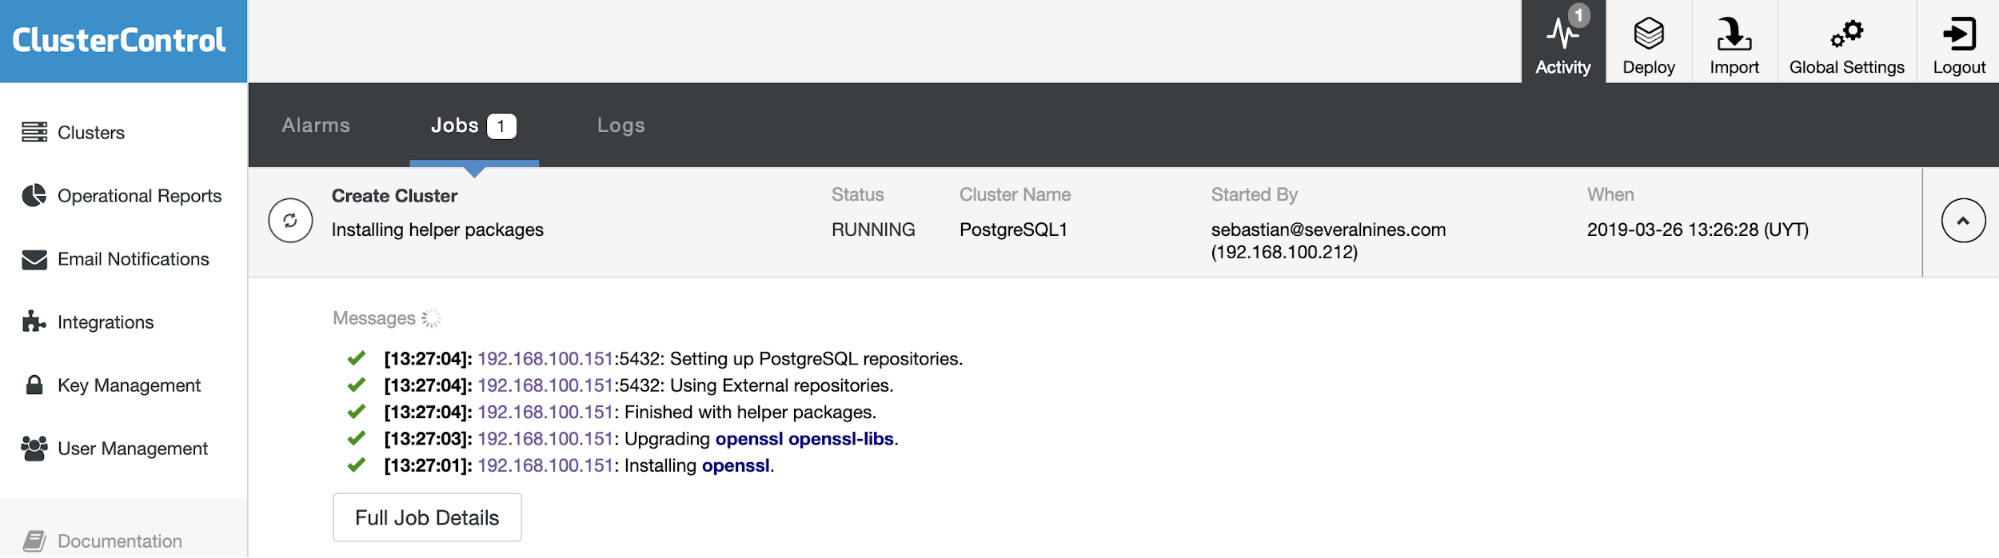Screen dimensions: 1999x558
Task: Click IP link in 'Using External repositories' line
Action: 545,385
